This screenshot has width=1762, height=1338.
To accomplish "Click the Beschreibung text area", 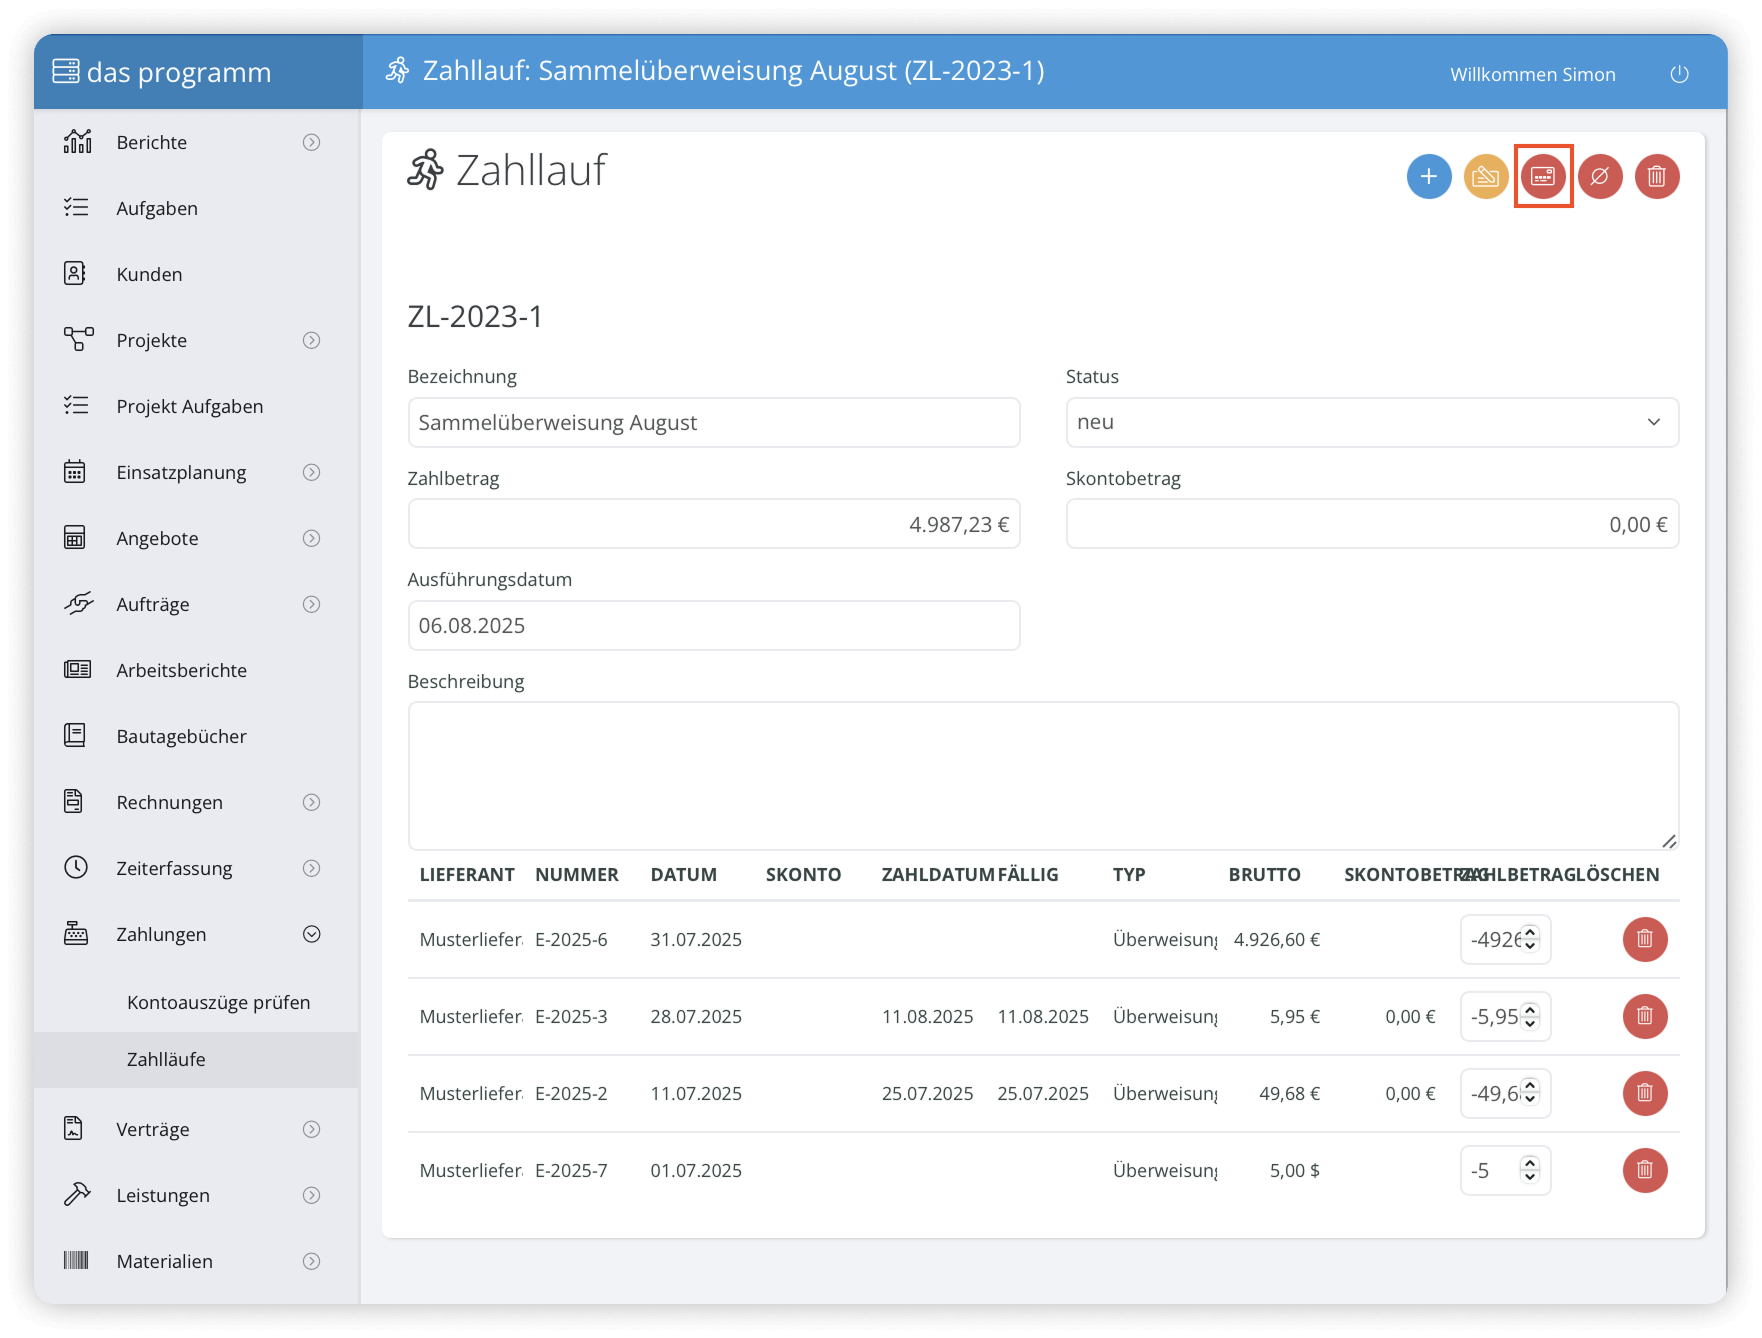I will [1043, 776].
